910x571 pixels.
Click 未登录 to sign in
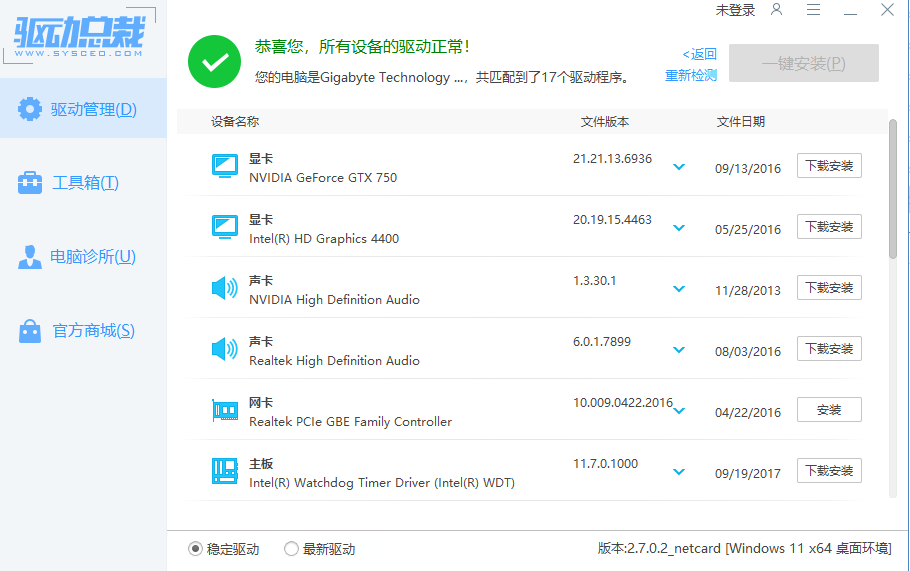click(x=735, y=10)
